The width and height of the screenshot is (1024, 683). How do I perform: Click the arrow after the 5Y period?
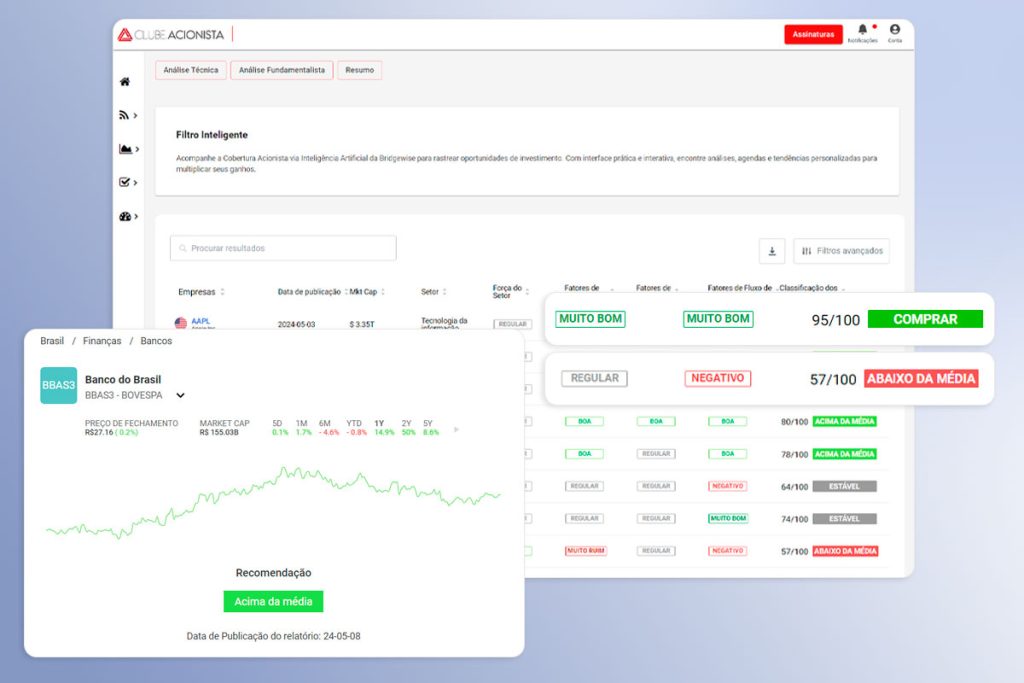[x=456, y=429]
